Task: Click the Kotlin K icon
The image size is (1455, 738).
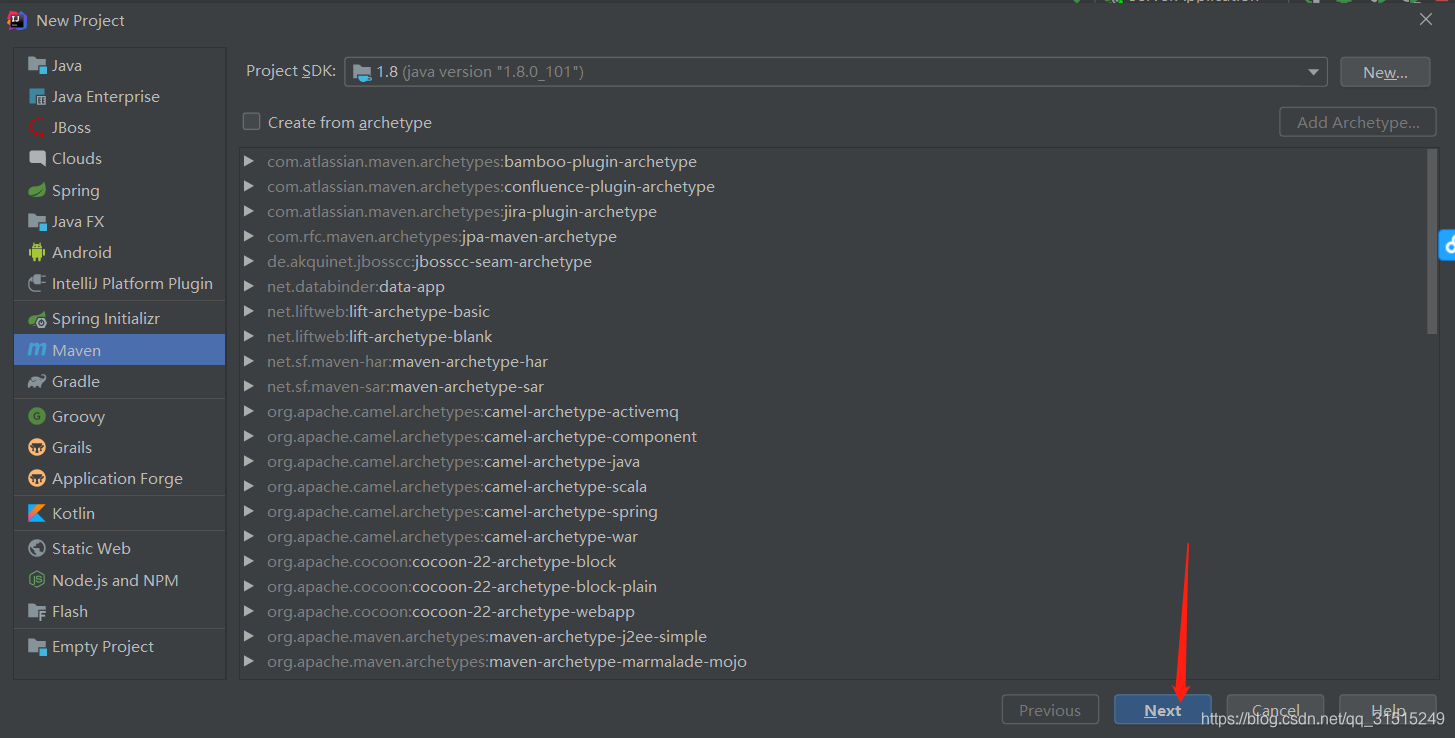Action: (x=37, y=514)
